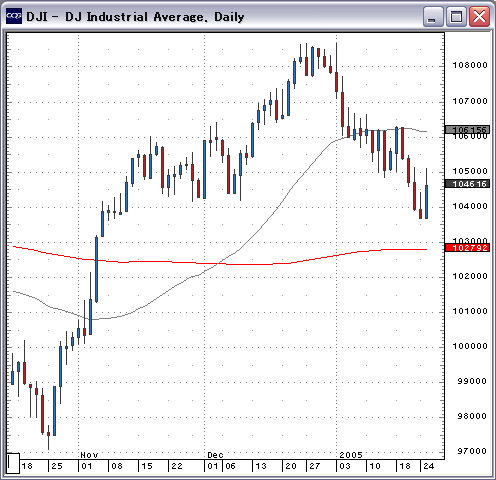Click the 100000 price axis label
The image size is (496, 480).
click(x=470, y=346)
